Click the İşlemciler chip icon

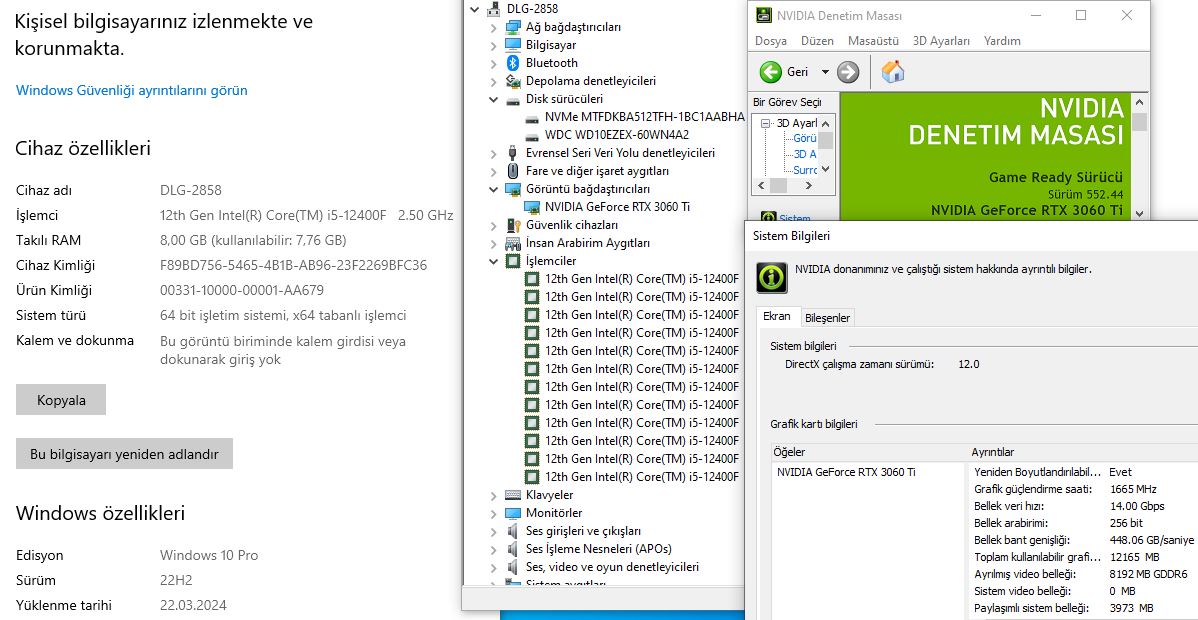[513, 261]
